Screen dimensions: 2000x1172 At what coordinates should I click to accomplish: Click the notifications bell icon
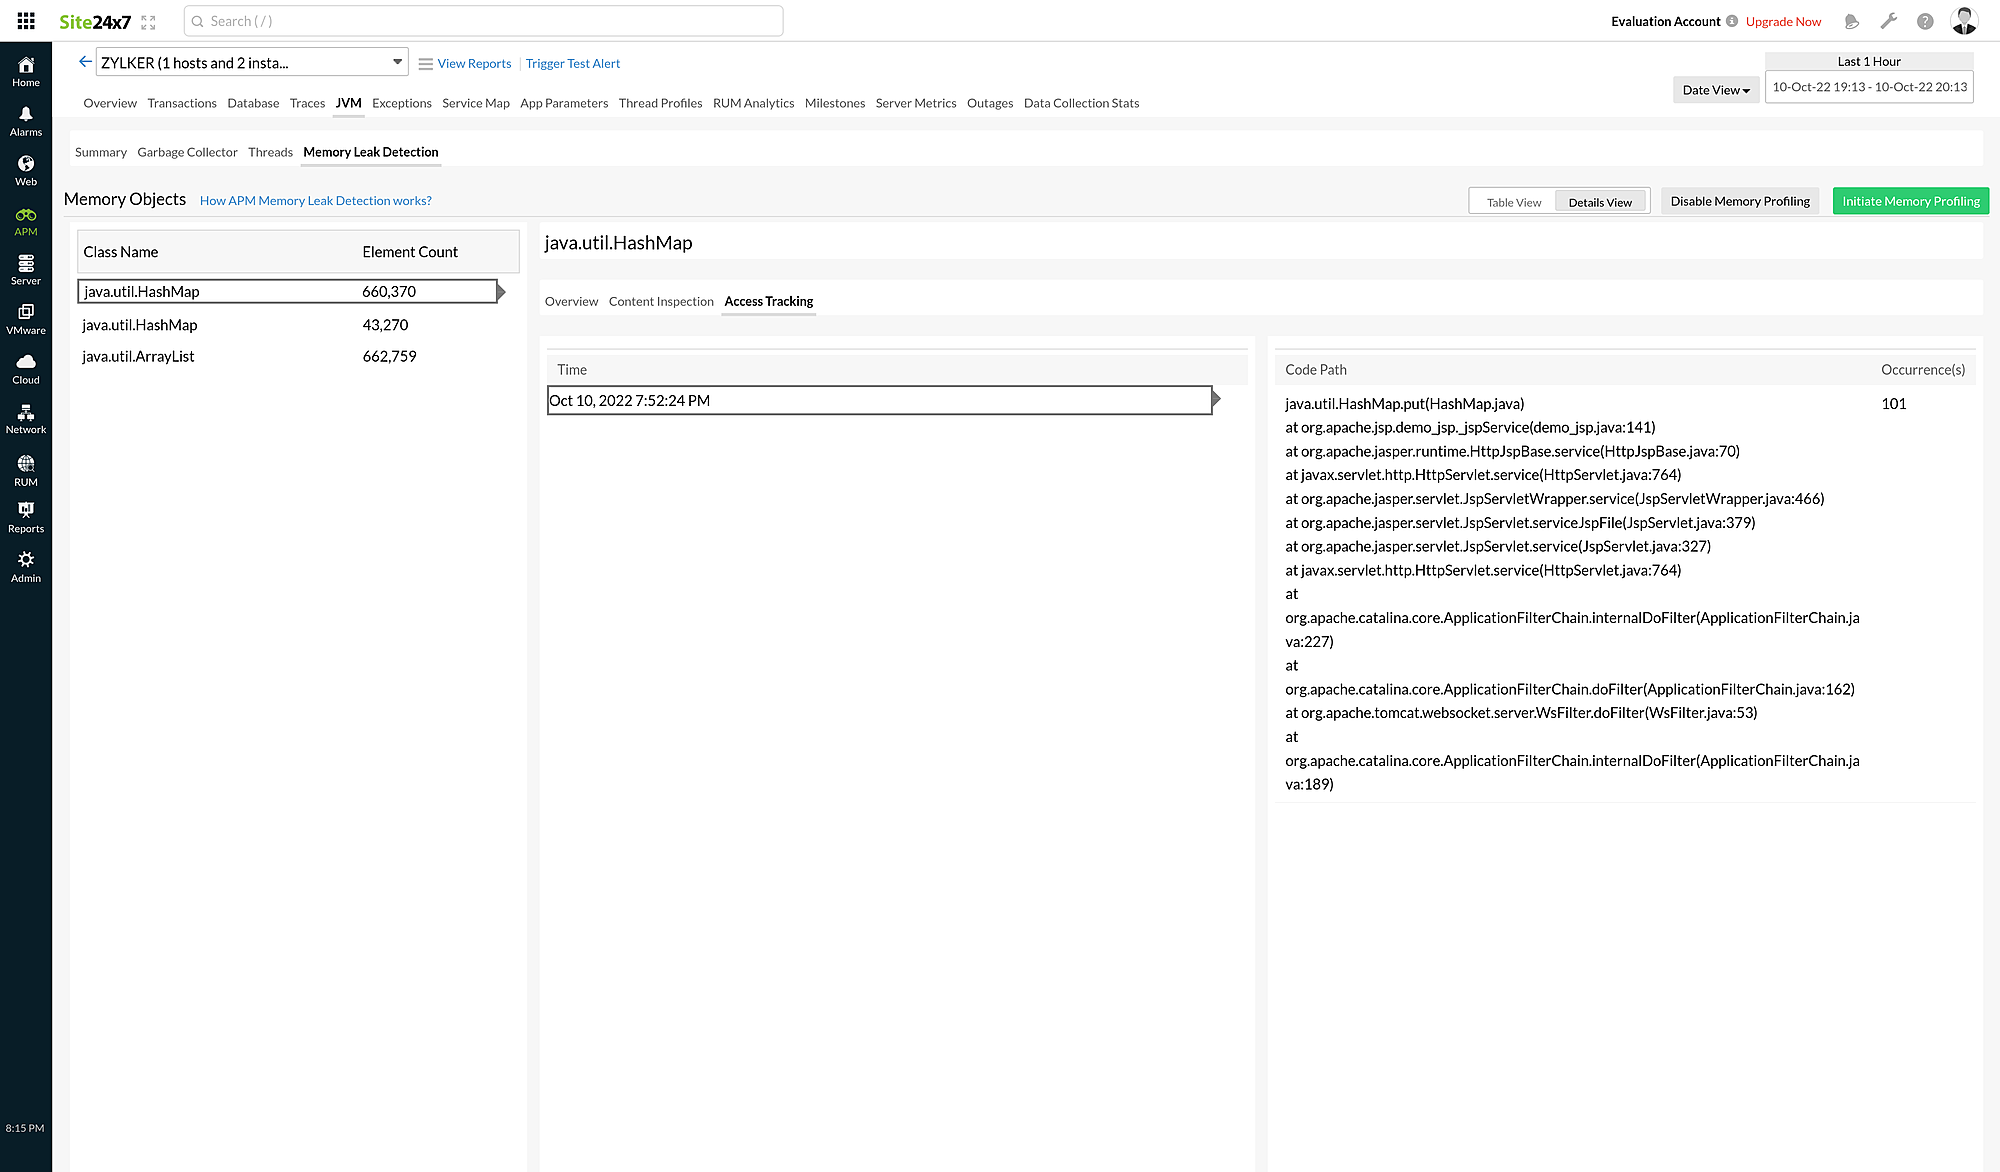click(1852, 20)
